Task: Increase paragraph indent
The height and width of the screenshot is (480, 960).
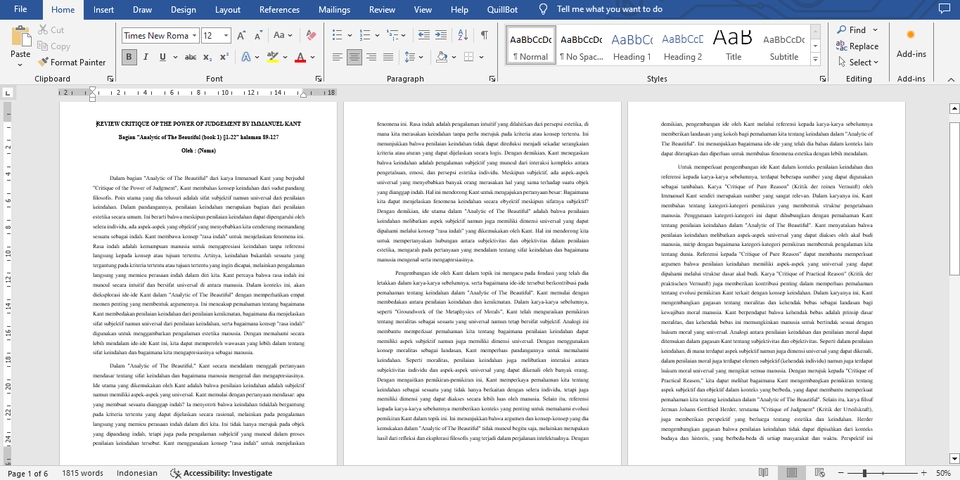Action: point(441,35)
